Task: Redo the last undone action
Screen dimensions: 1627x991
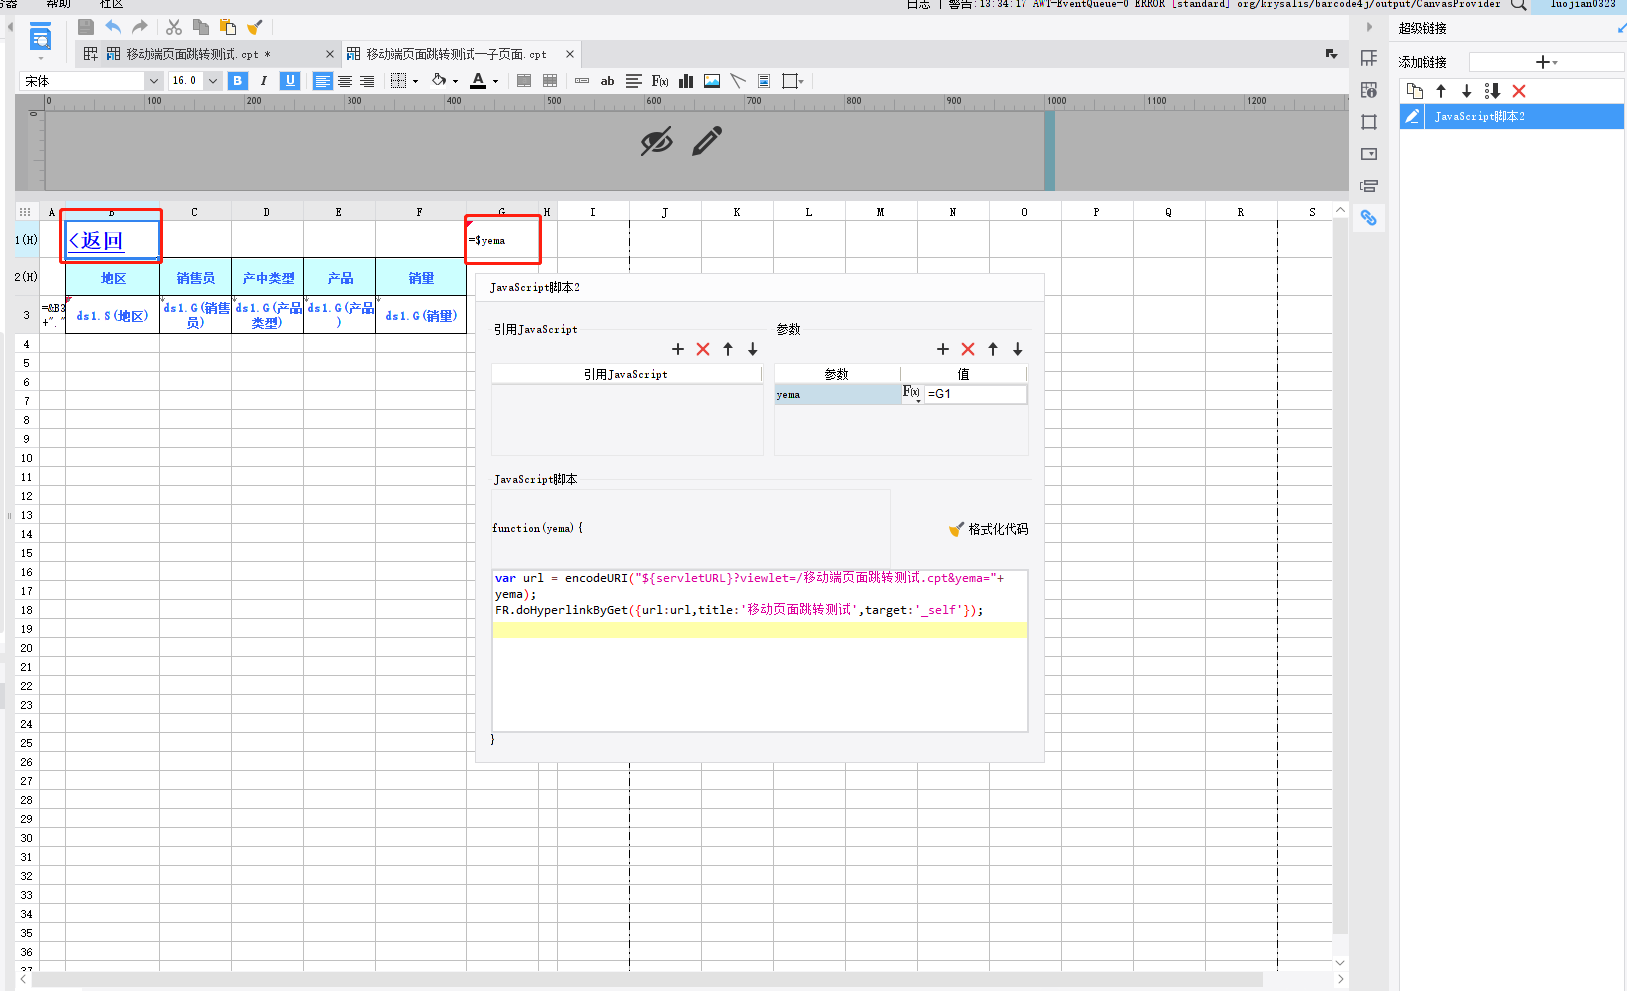Action: [x=140, y=27]
